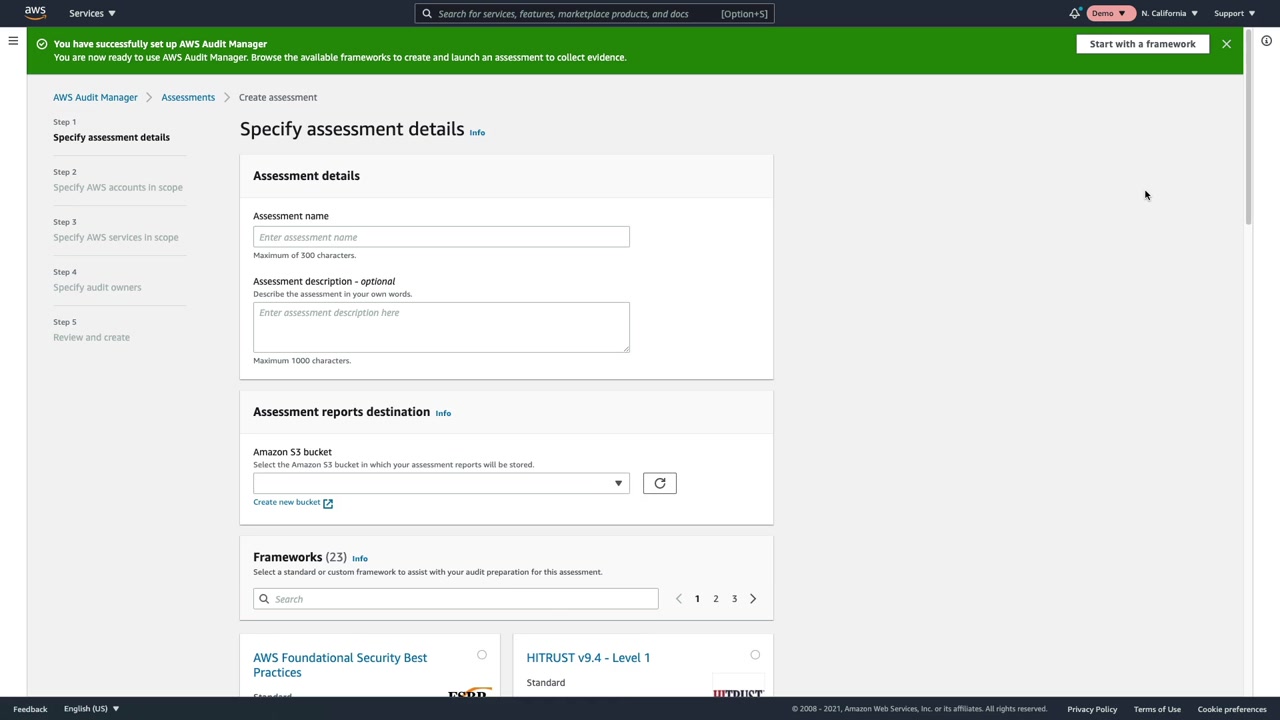Select AWS Foundational Security Best Practices radio
Viewport: 1280px width, 720px height.
(482, 655)
